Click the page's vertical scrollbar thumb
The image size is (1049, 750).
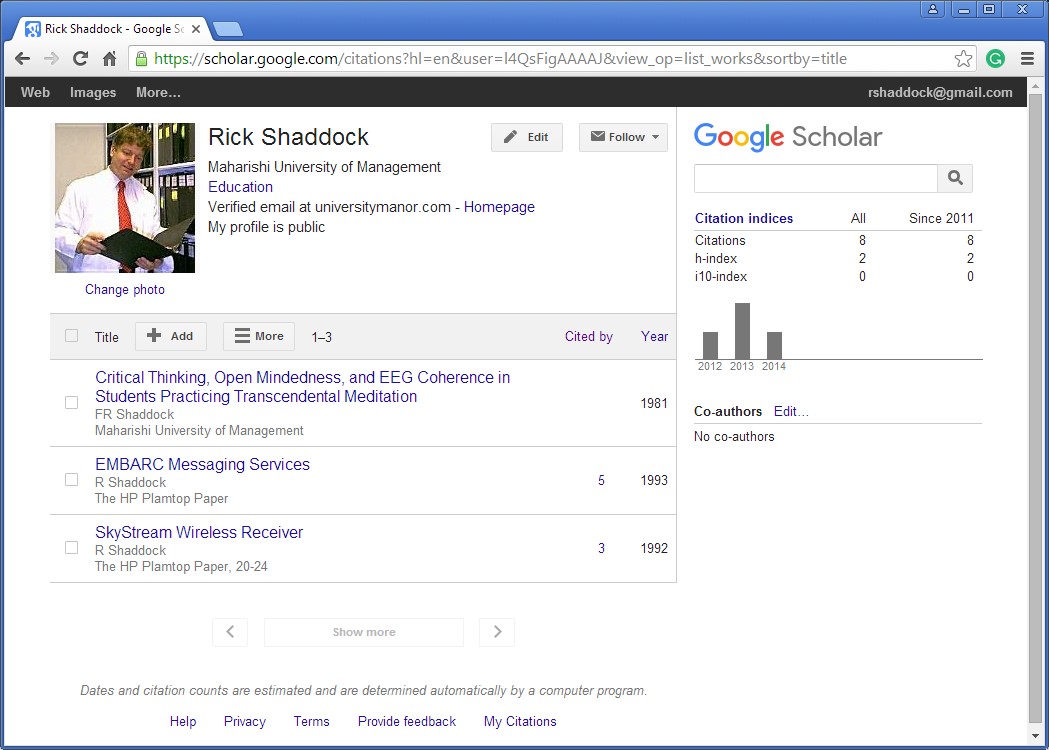click(1035, 407)
